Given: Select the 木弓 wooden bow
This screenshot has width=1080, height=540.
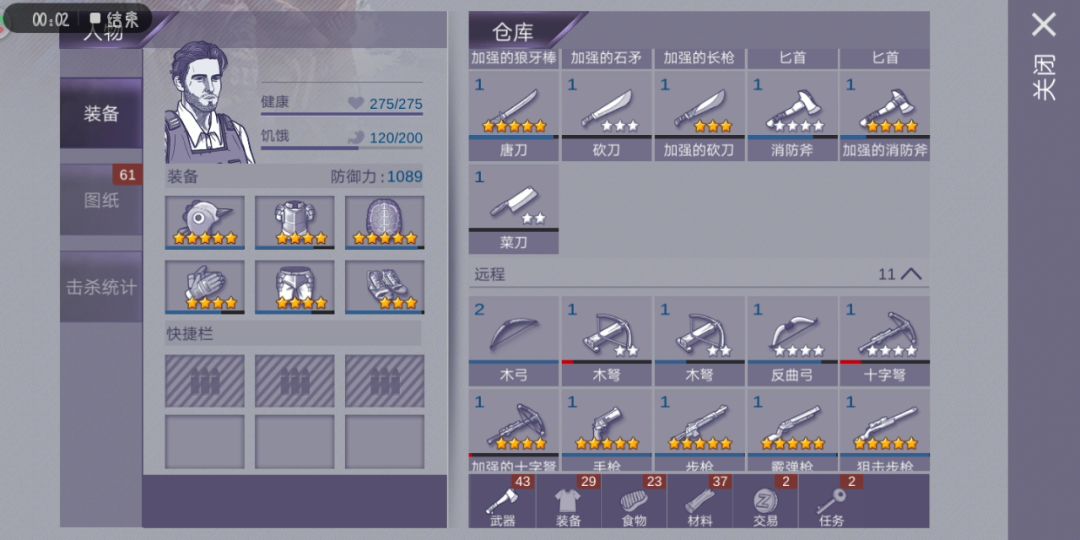Looking at the screenshot, I should pyautogui.click(x=513, y=341).
